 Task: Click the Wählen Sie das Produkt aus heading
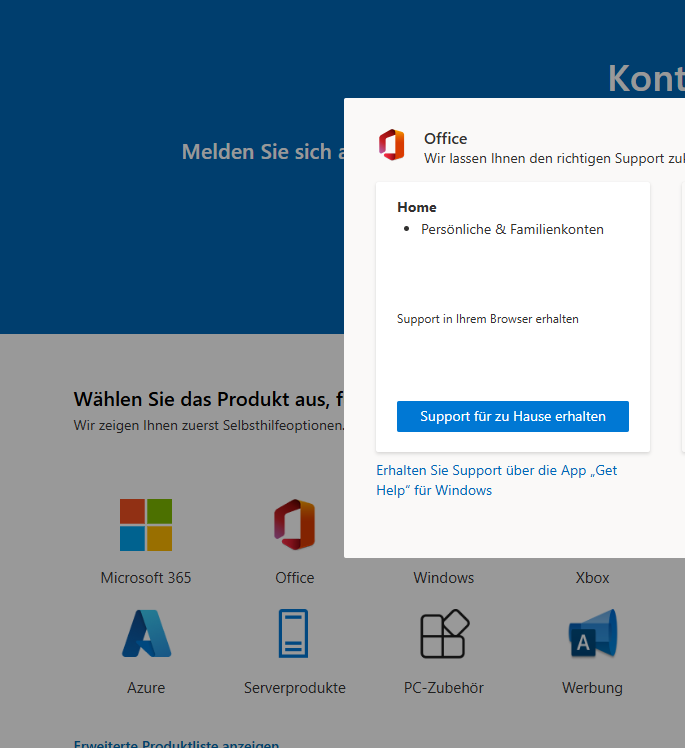click(208, 399)
